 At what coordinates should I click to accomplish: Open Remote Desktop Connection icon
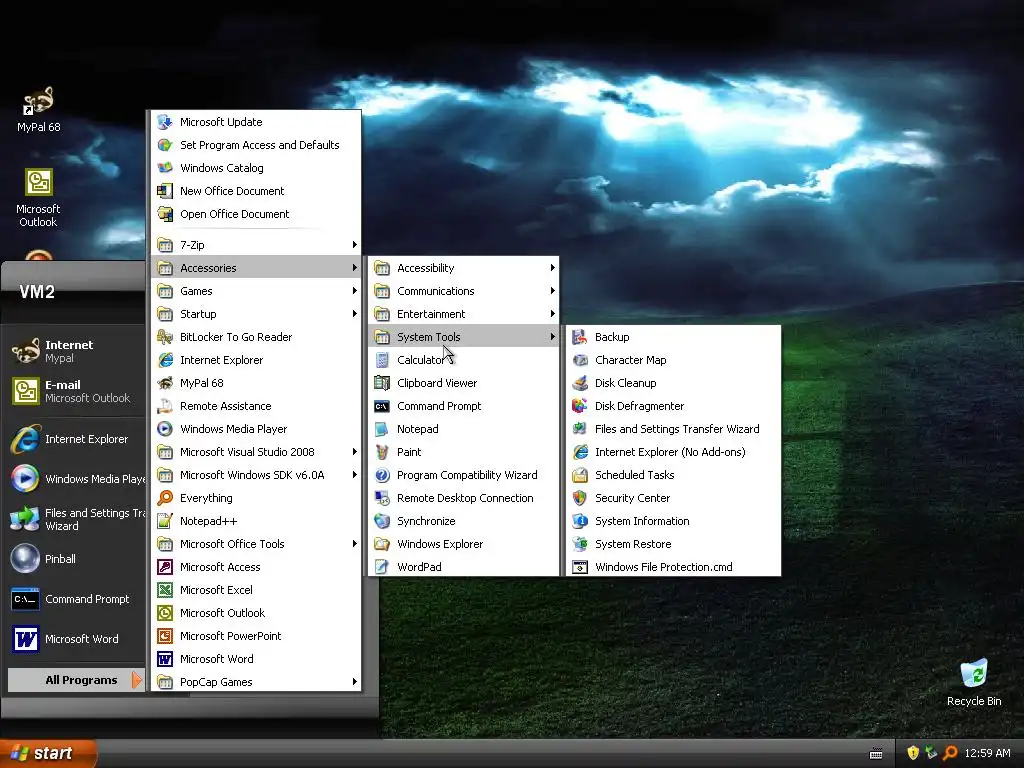click(x=382, y=498)
